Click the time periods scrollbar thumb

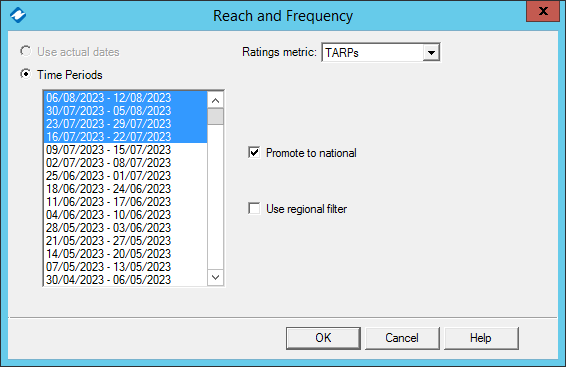coord(215,116)
